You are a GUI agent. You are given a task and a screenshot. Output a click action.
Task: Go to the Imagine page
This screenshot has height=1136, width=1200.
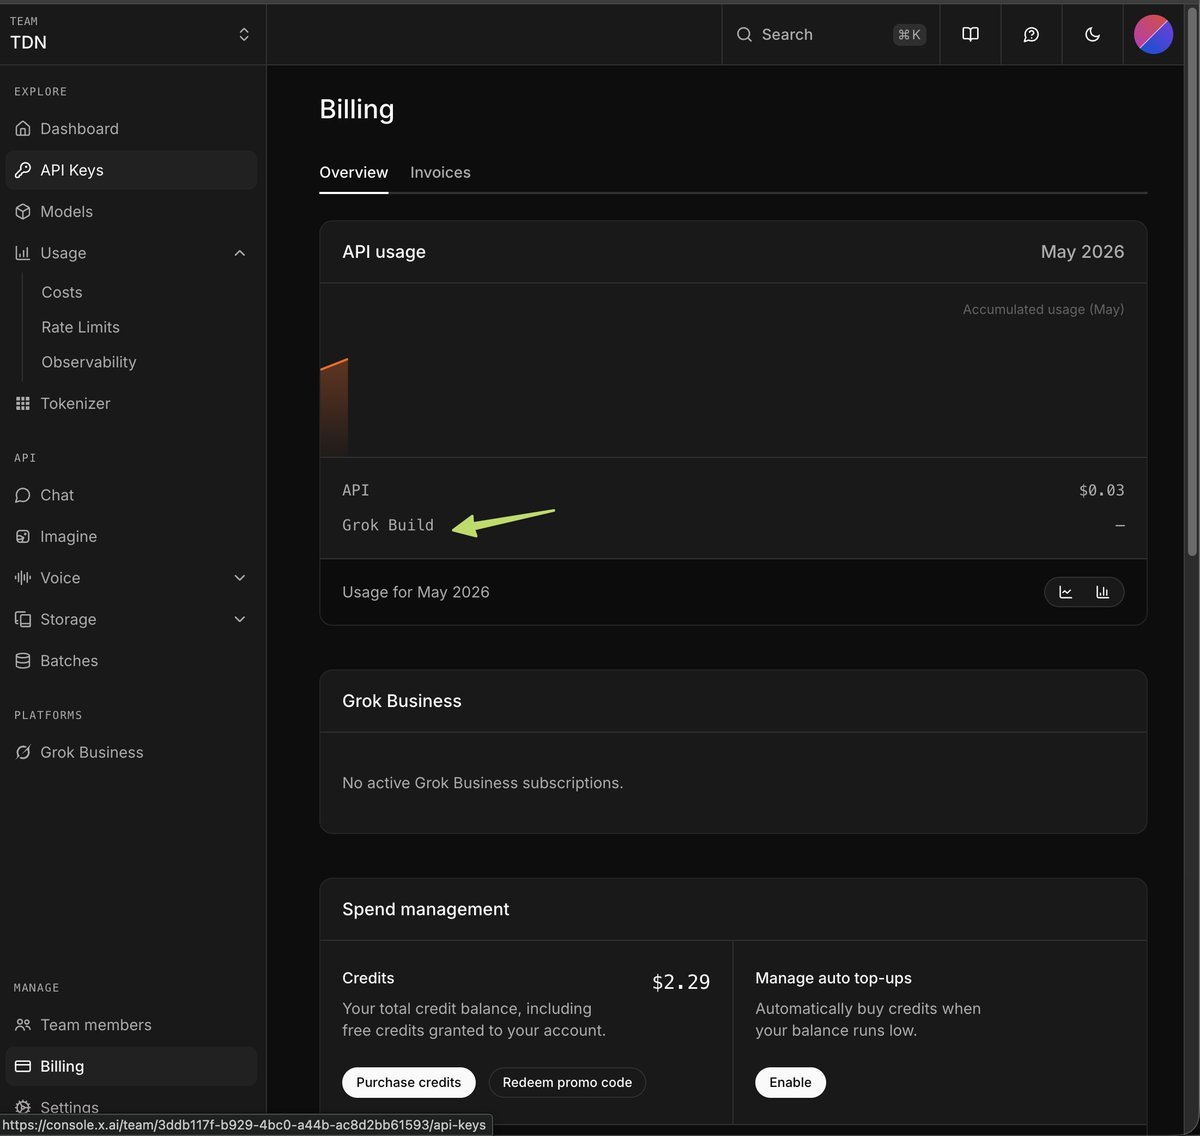click(131, 537)
